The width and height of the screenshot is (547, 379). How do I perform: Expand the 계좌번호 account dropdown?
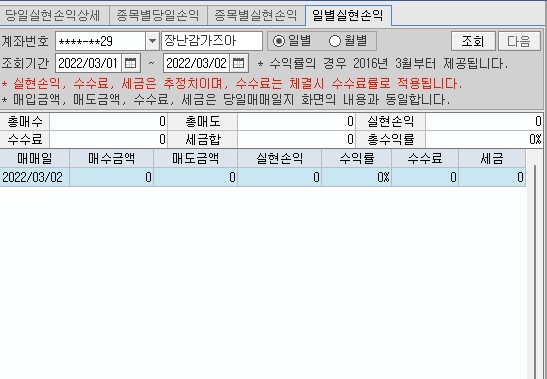click(x=152, y=41)
